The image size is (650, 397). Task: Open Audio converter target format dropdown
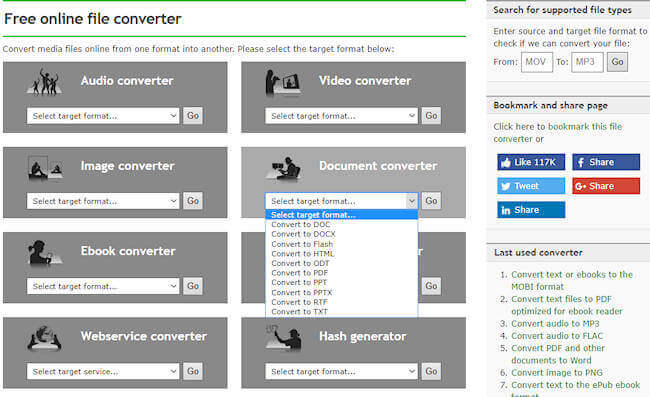coord(103,116)
